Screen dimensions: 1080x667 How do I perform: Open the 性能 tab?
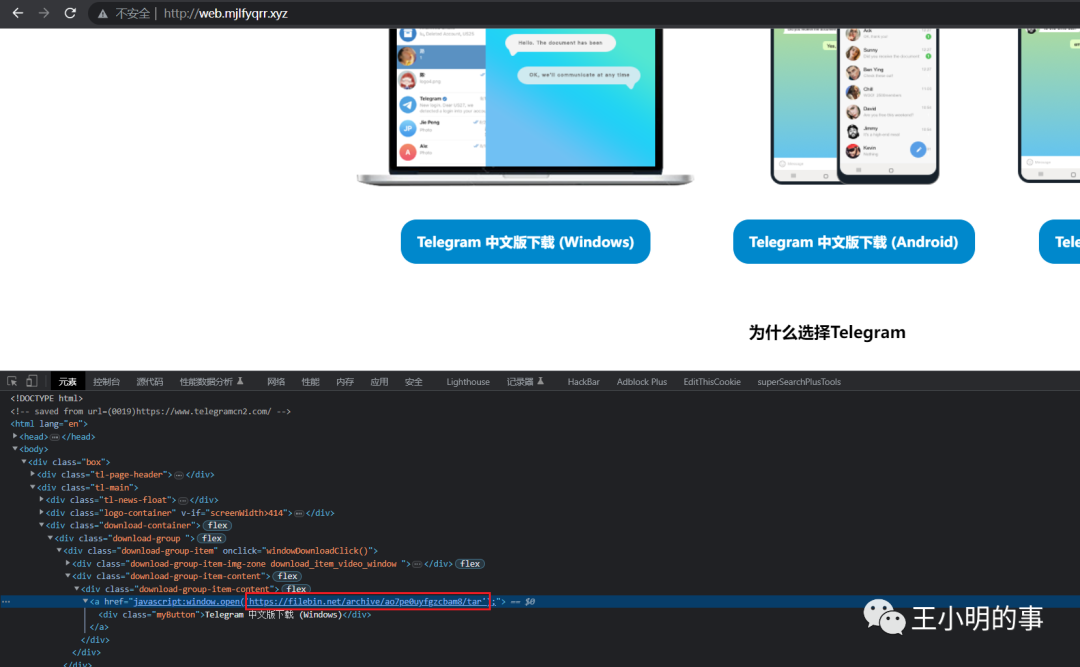(311, 382)
